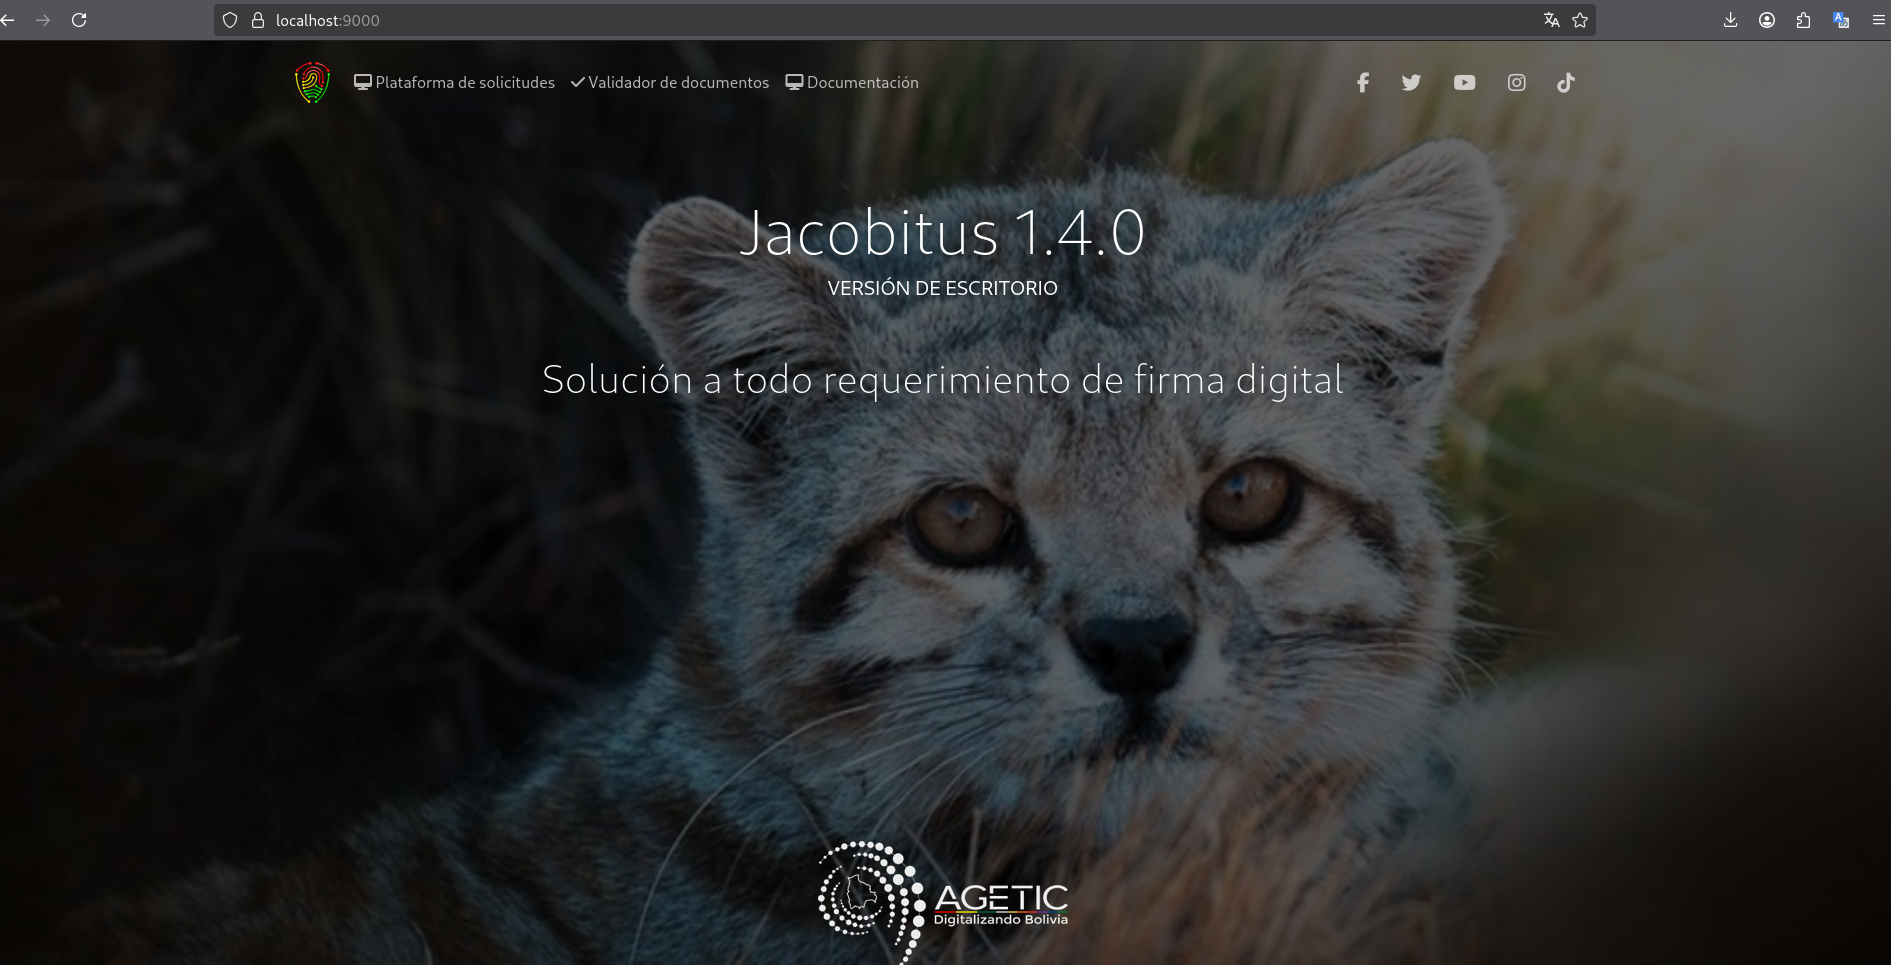1891x965 pixels.
Task: Open Plataforma de solicitudes menu item
Action: (454, 83)
